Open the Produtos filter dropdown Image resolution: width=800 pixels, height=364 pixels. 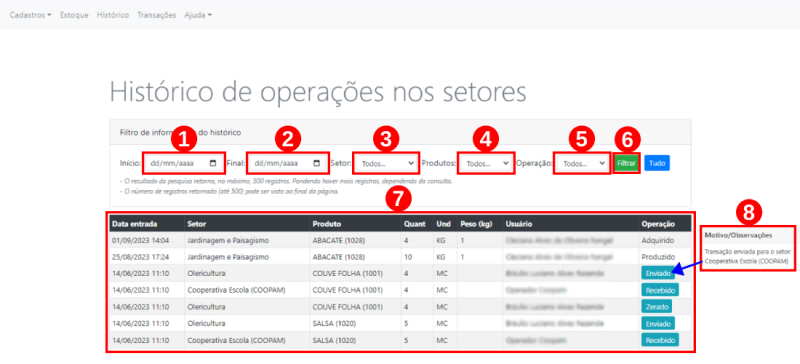coord(486,163)
